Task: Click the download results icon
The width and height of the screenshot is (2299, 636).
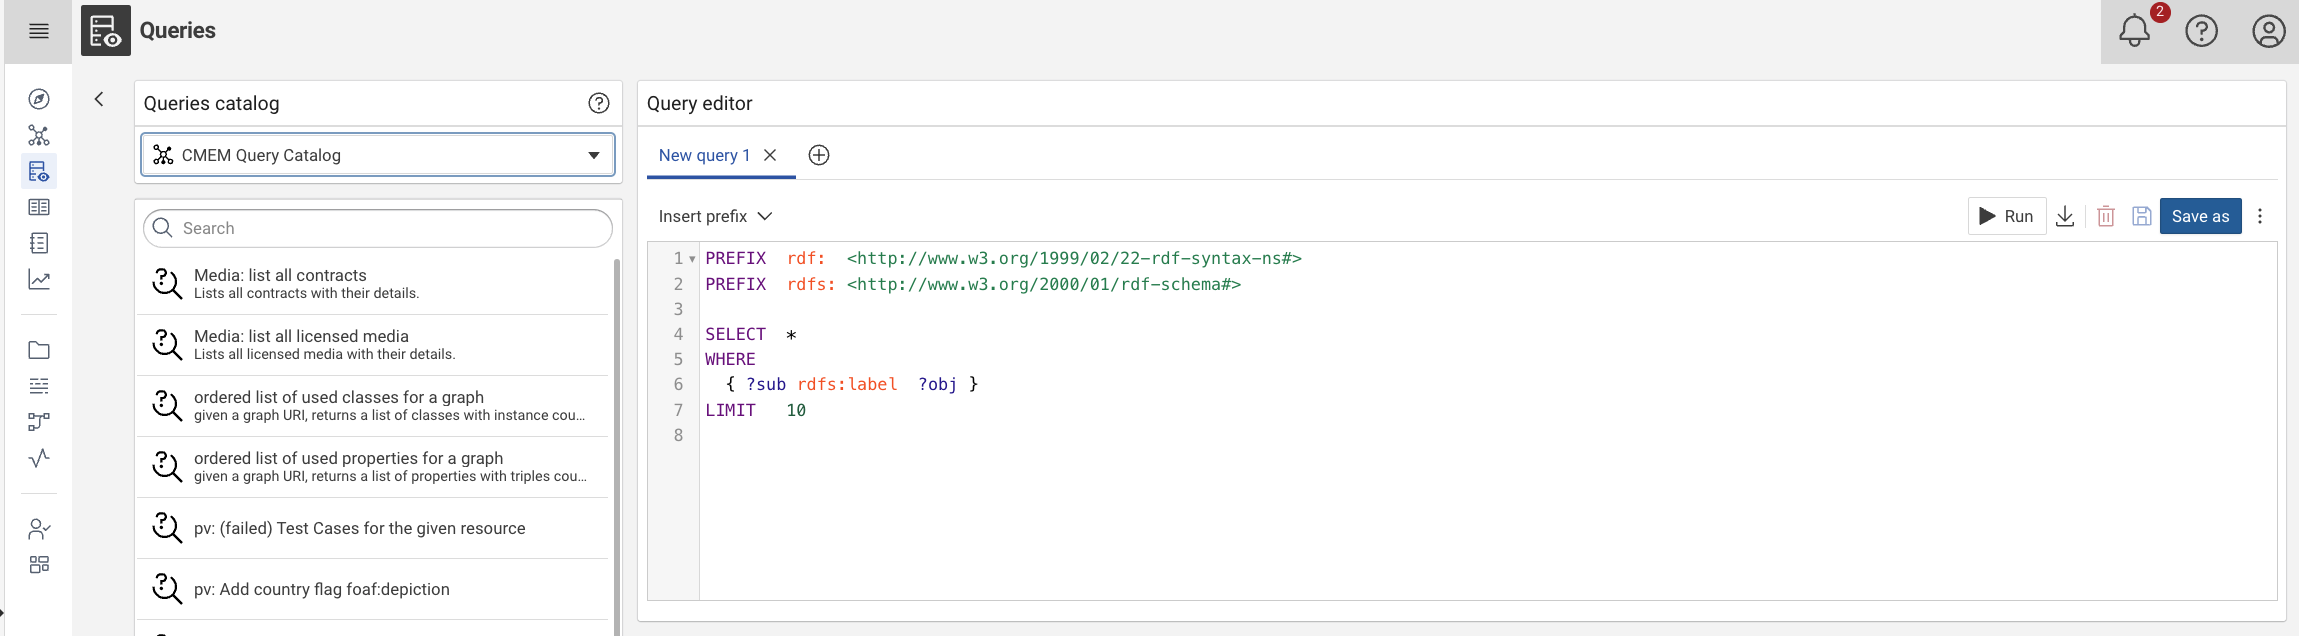Action: click(2065, 216)
